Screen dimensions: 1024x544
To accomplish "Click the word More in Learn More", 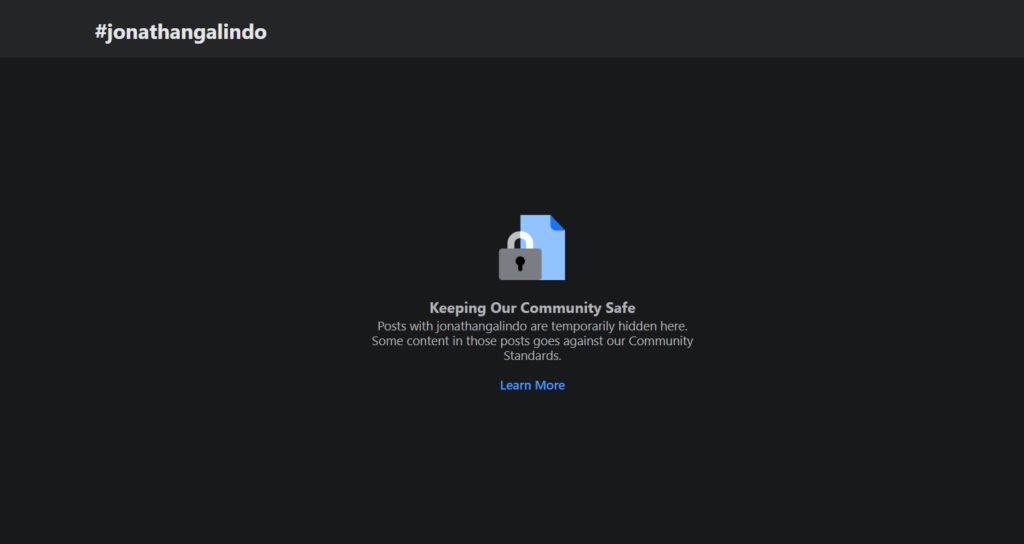I will point(549,385).
